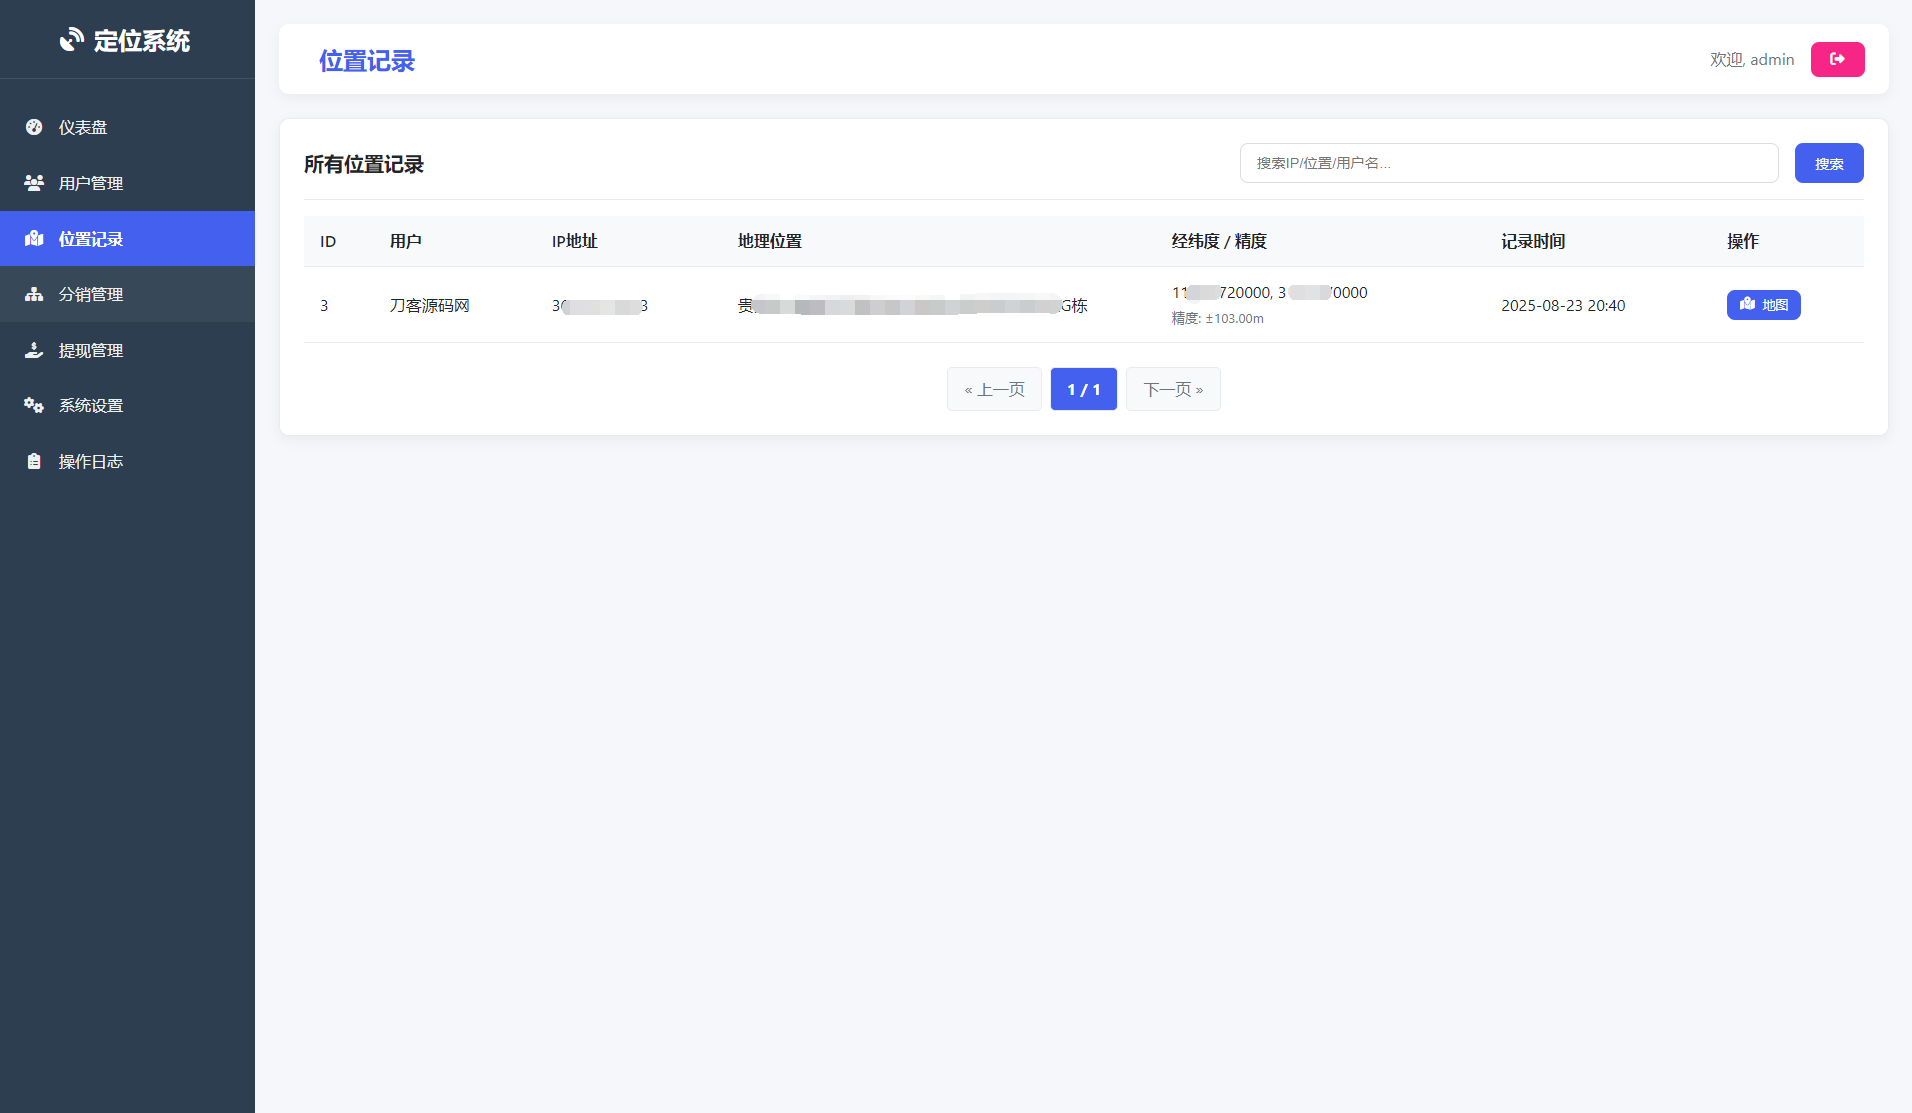
Task: Click the map icon inside the 地图 button
Action: [1748, 305]
